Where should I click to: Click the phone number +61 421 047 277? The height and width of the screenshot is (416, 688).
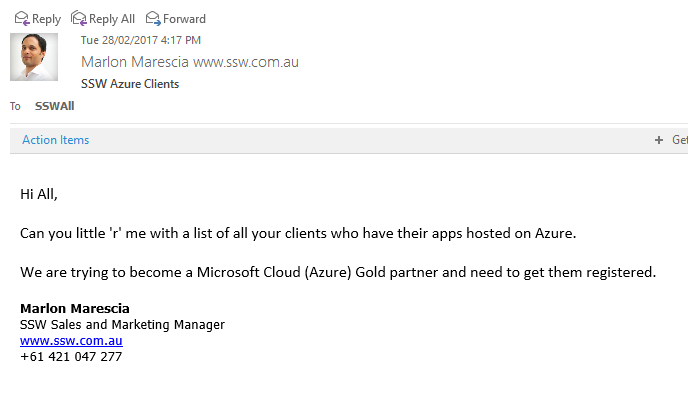tap(70, 356)
